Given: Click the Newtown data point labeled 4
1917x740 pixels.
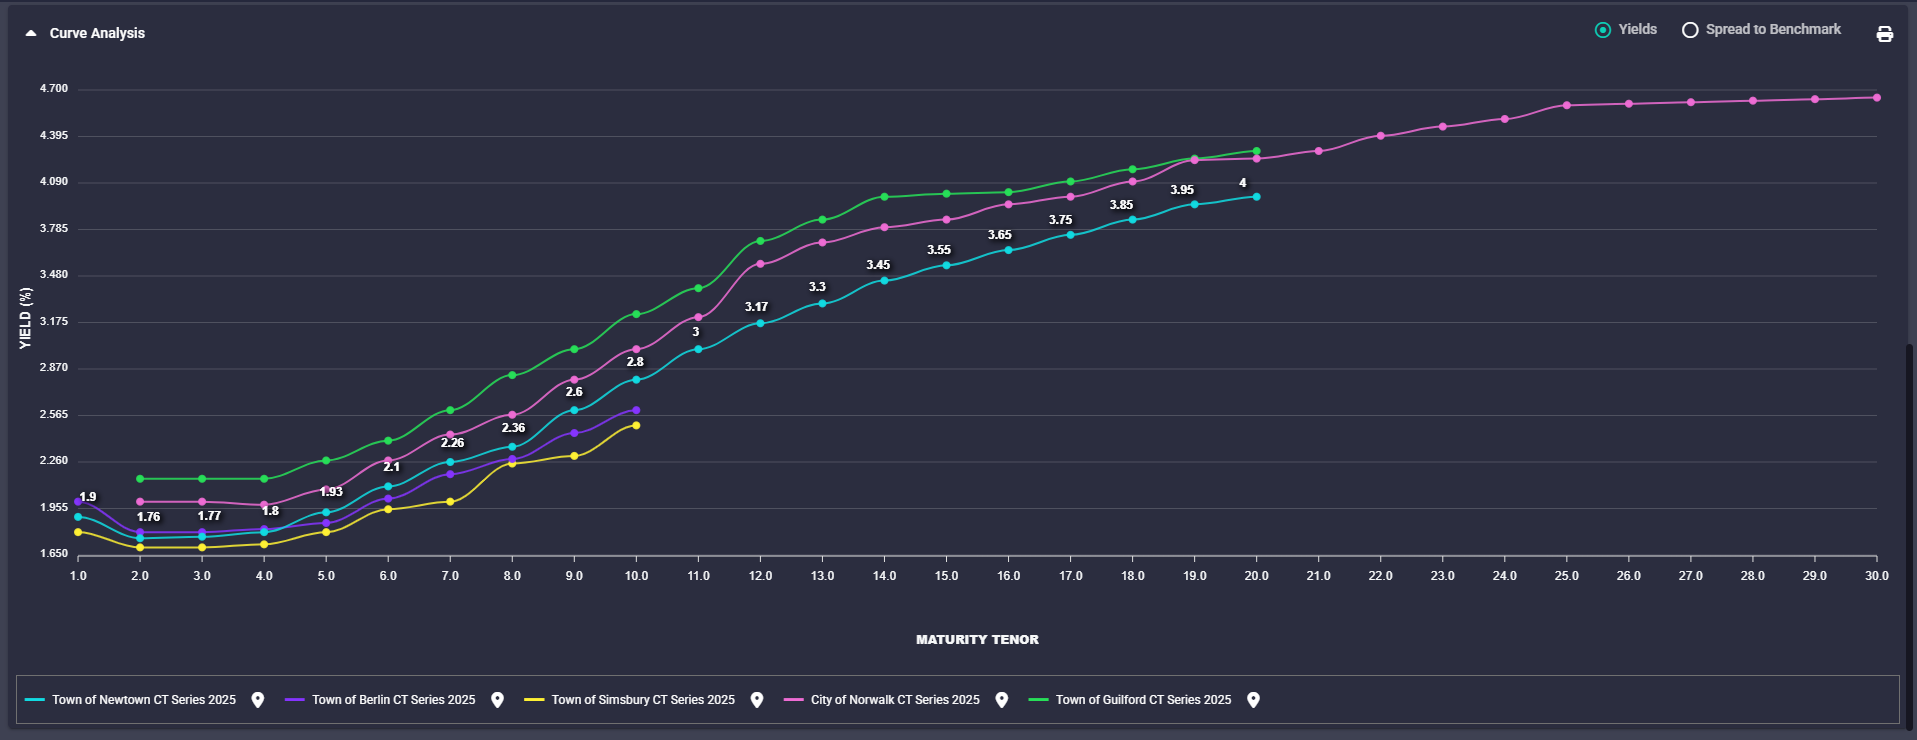Looking at the screenshot, I should 1256,197.
